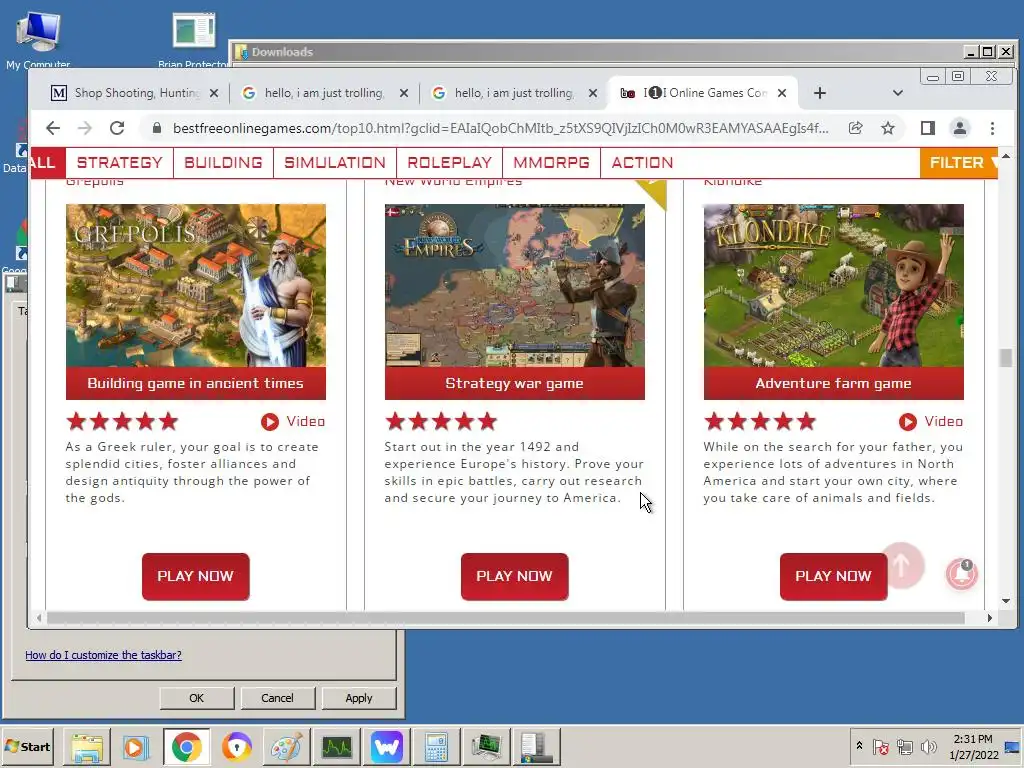Click the browser forward arrow

click(x=85, y=128)
